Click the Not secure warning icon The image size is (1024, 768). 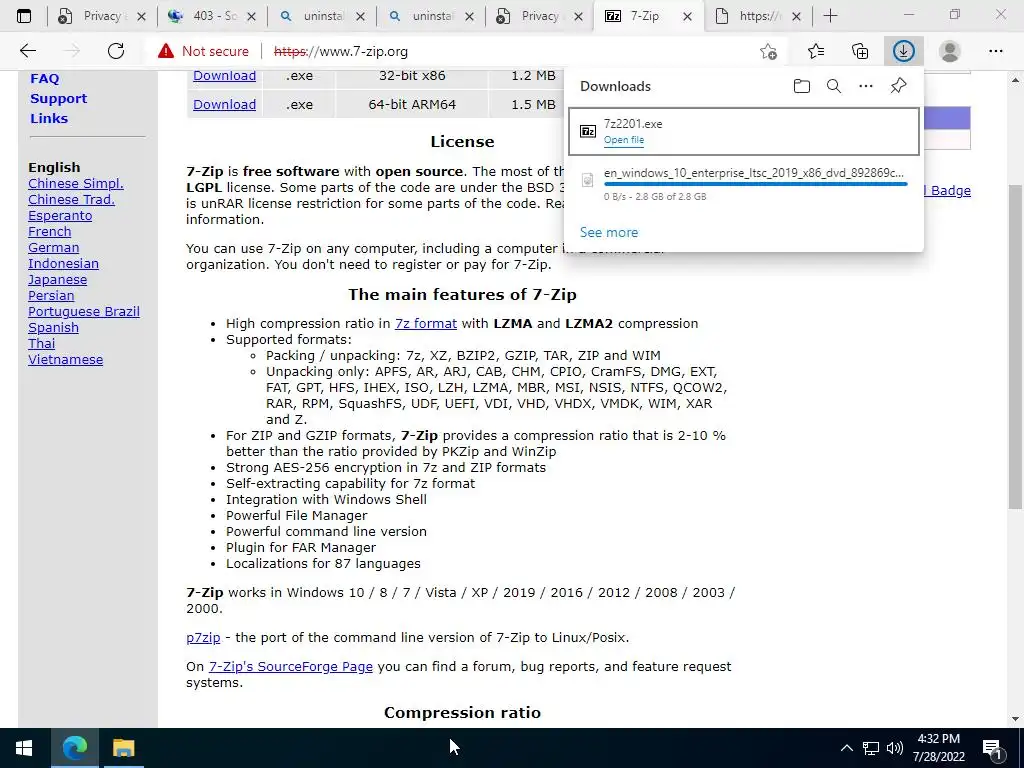point(166,51)
